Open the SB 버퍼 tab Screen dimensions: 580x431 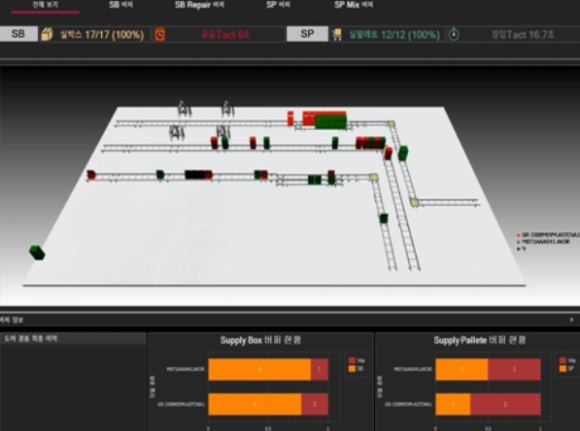point(121,5)
